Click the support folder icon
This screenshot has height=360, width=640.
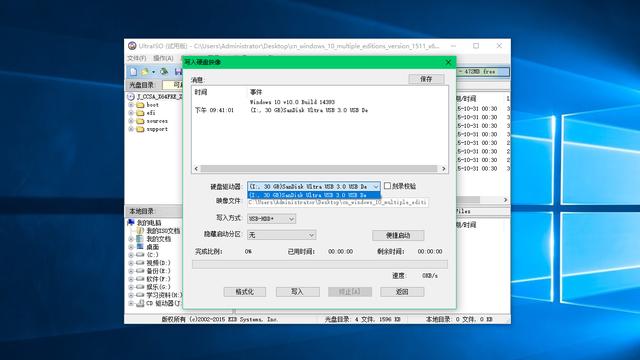pos(140,129)
